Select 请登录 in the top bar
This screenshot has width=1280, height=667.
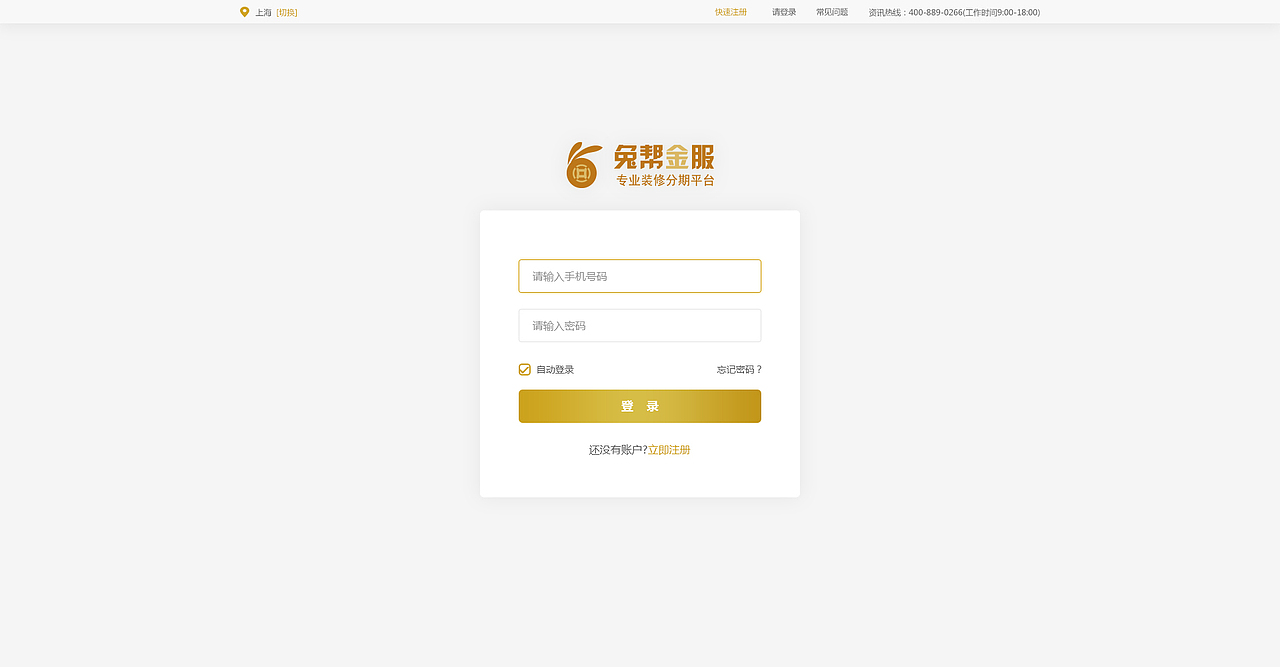pyautogui.click(x=783, y=11)
